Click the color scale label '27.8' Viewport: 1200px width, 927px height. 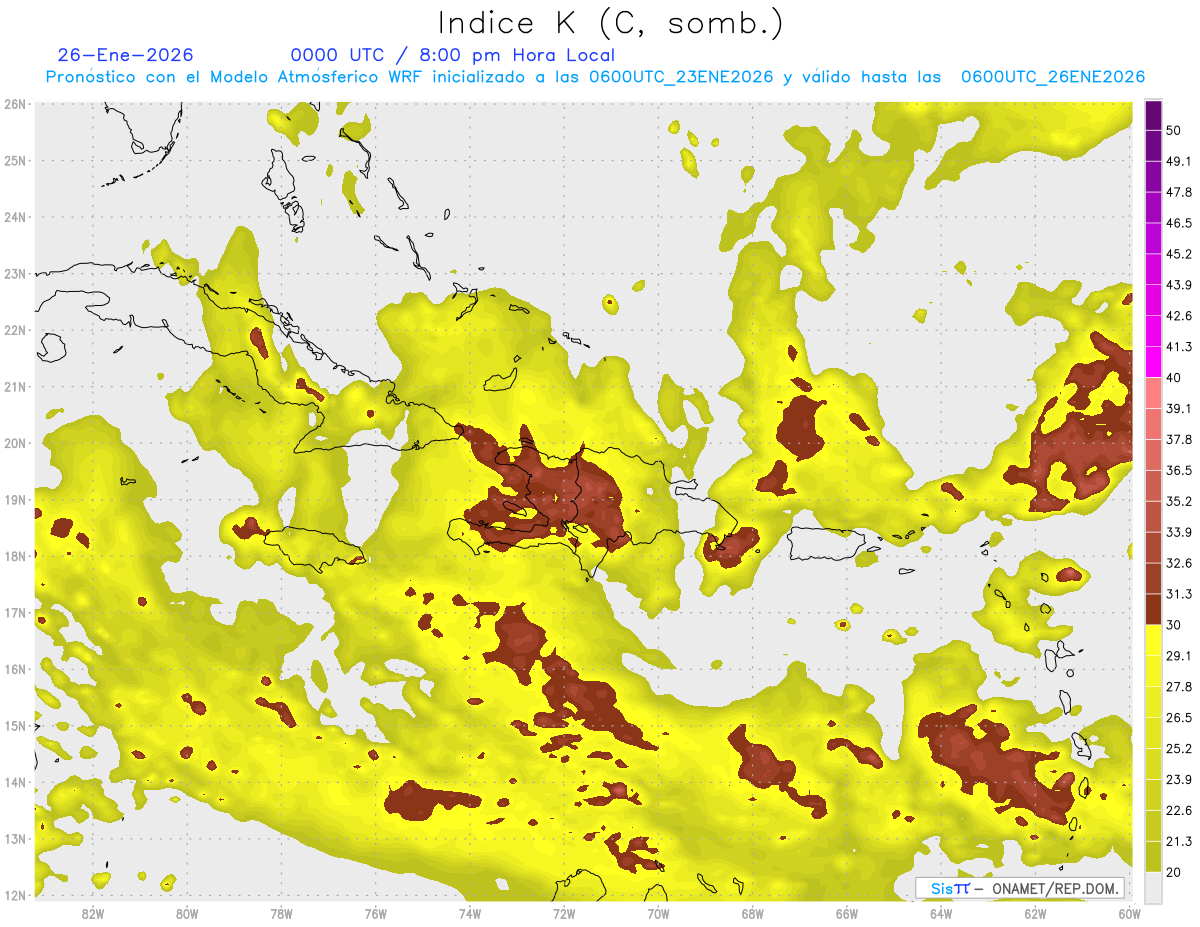[1178, 686]
